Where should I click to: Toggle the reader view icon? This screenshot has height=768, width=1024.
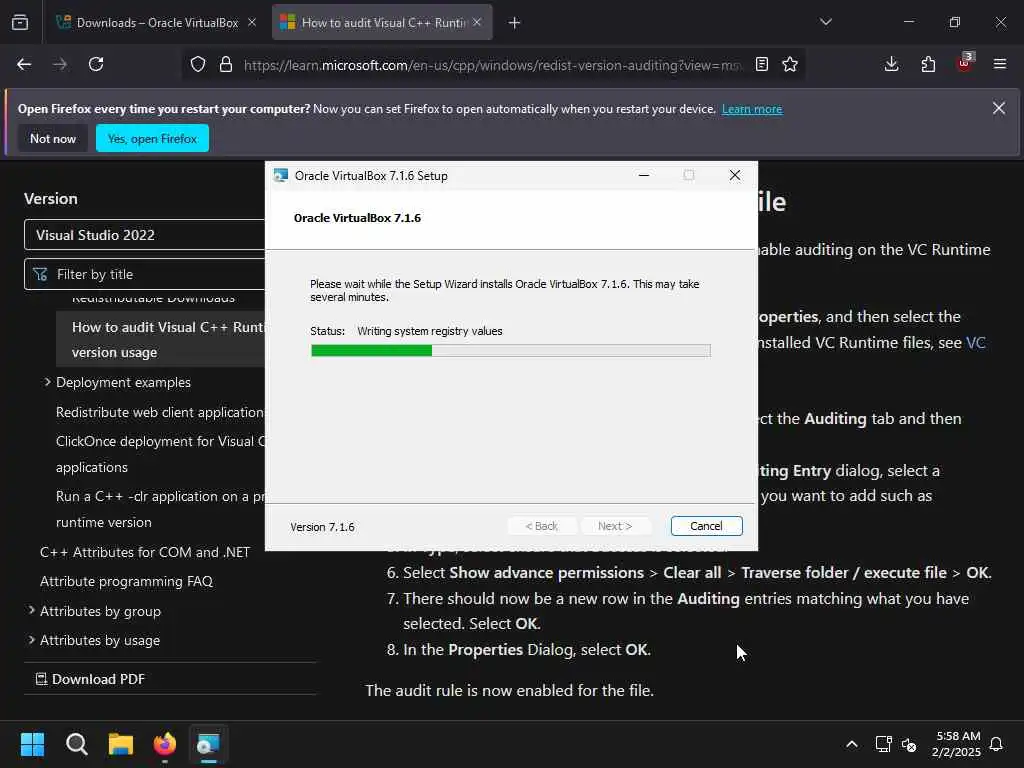(x=761, y=65)
